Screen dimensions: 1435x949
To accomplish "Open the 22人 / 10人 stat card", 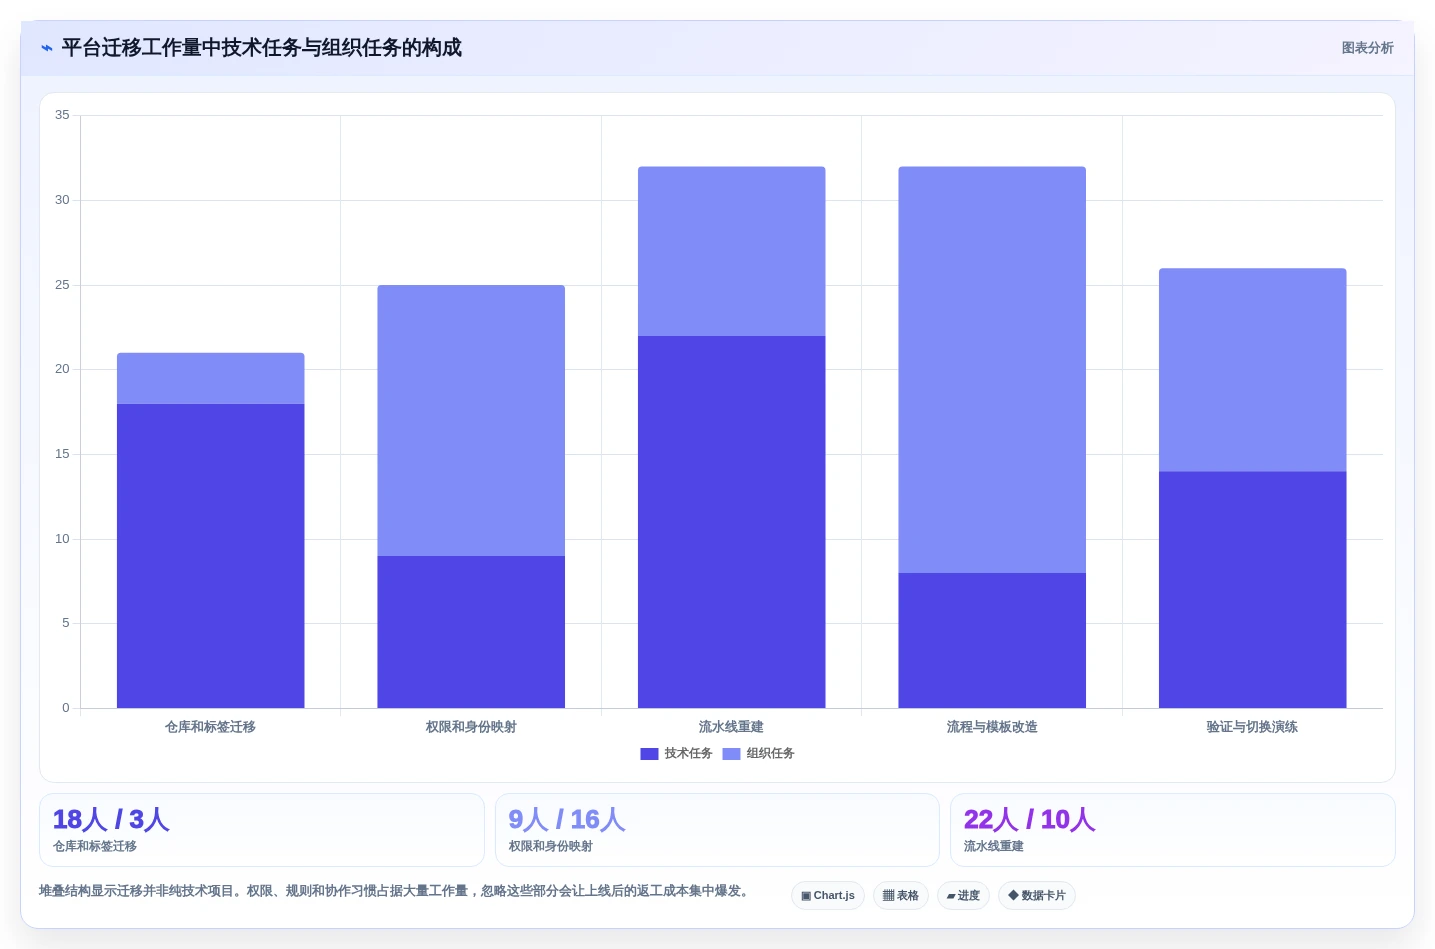I will (1173, 830).
